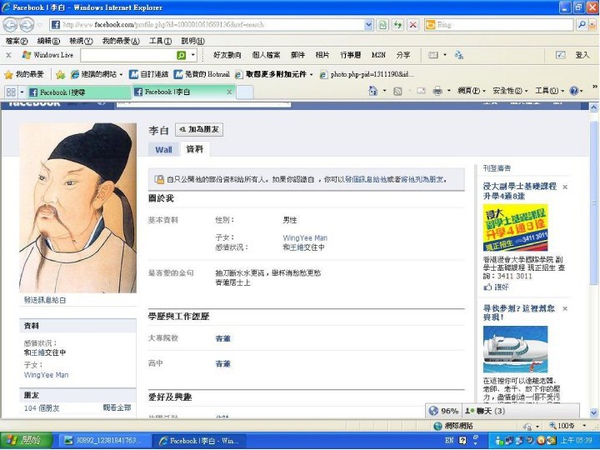The height and width of the screenshot is (450, 600).
Task: Click the 加為朋友 add friend button
Action: tap(199, 129)
